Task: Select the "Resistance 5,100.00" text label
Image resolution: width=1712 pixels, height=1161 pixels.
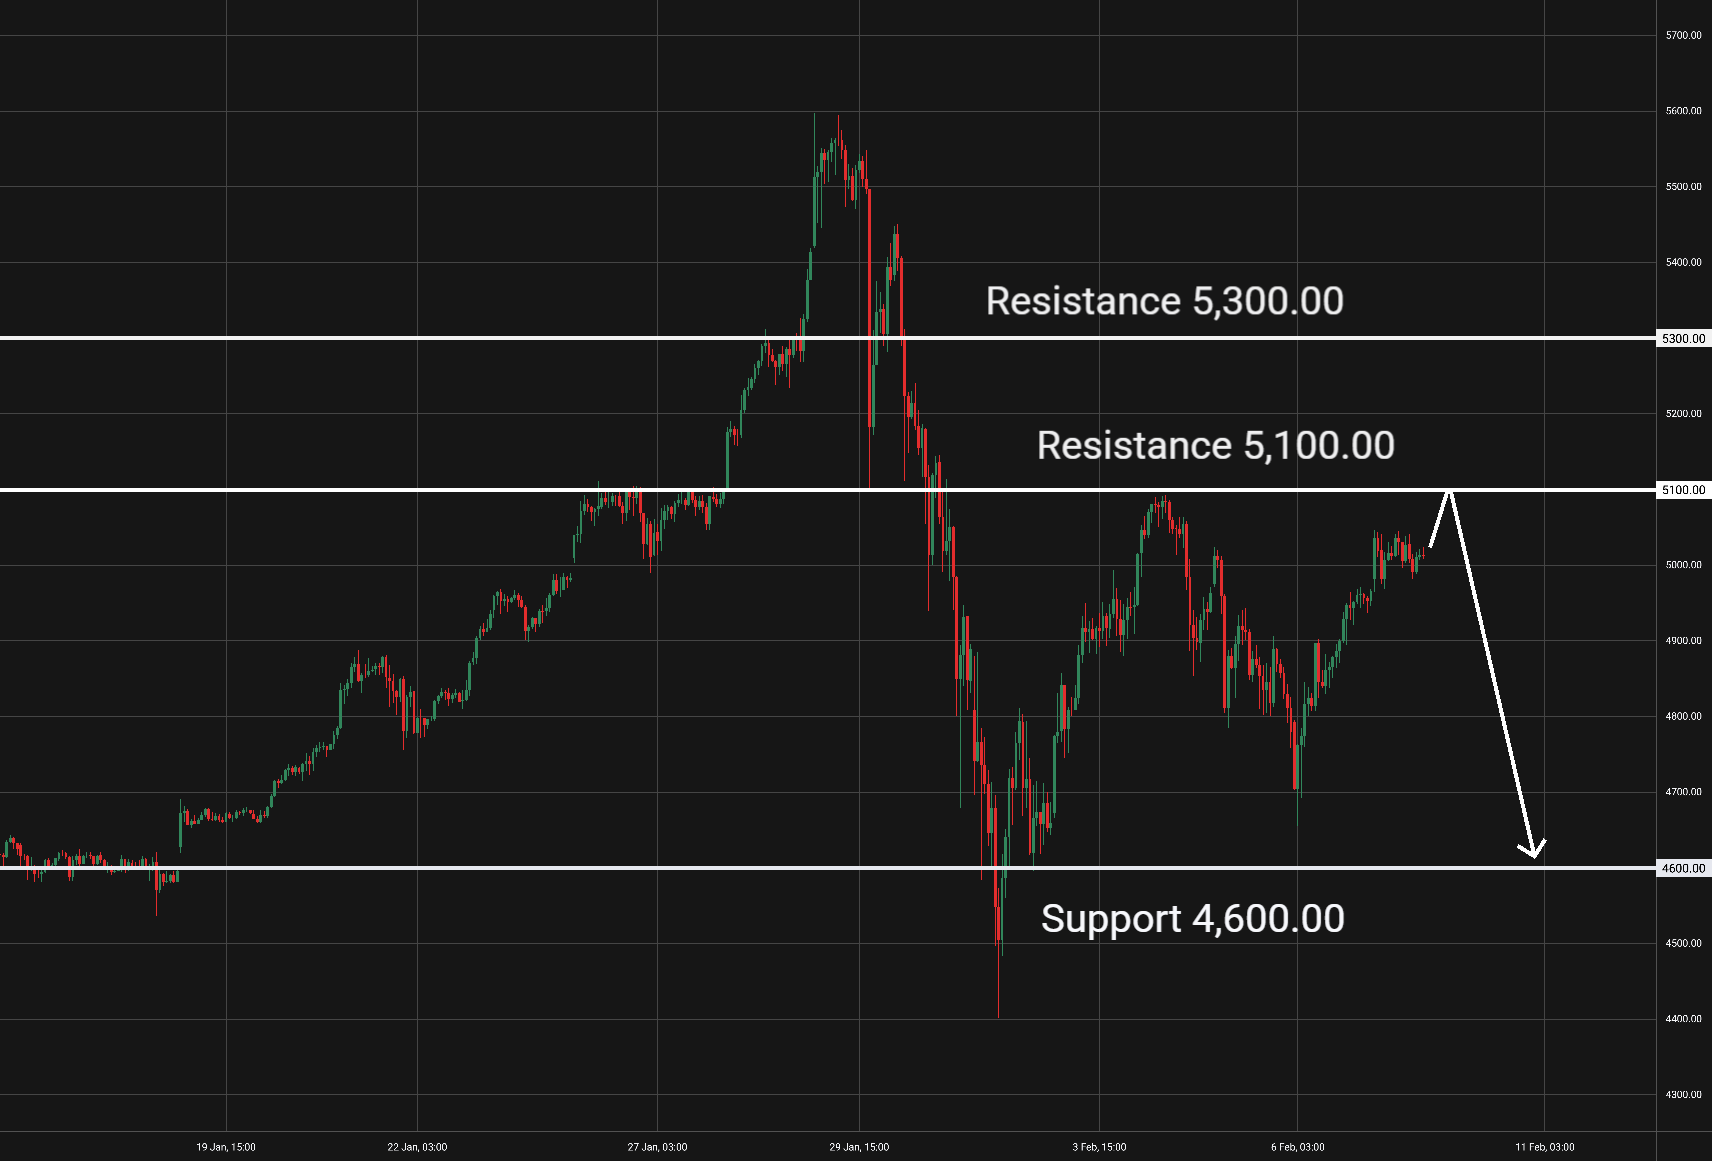Action: click(x=1215, y=446)
